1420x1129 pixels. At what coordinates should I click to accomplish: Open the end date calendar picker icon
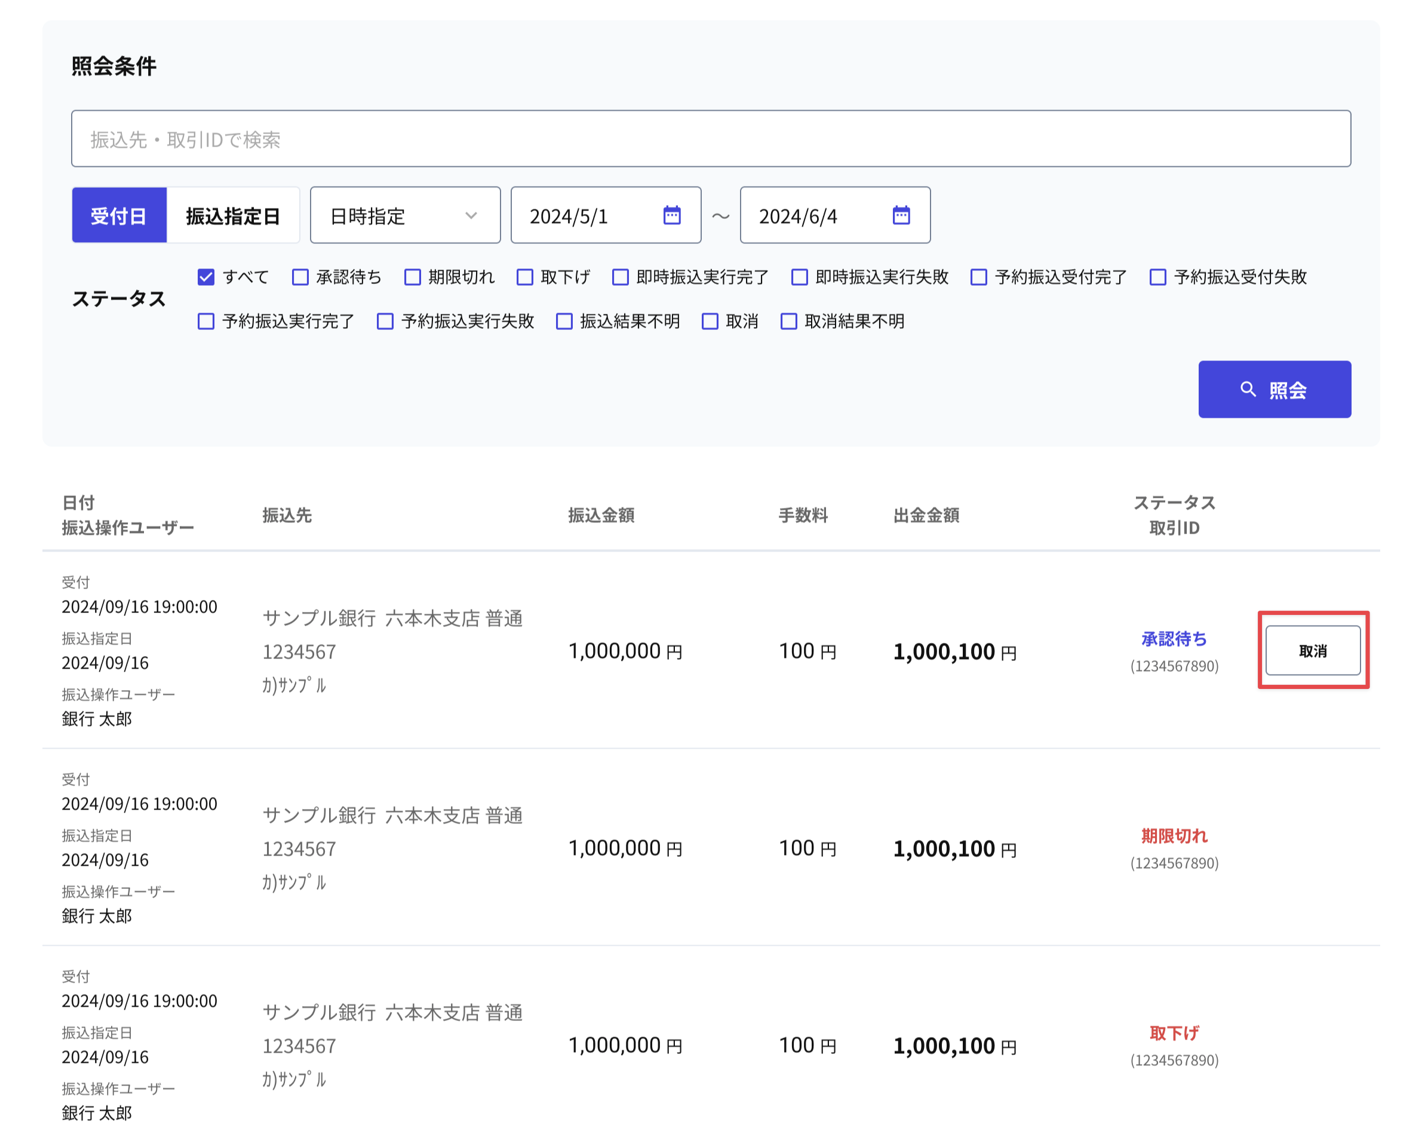[901, 215]
